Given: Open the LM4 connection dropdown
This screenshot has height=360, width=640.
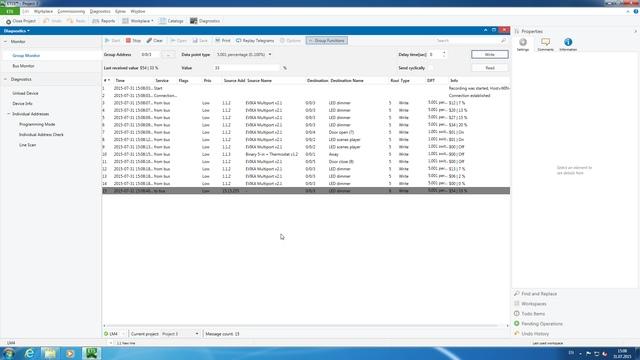Looking at the screenshot, I should click(x=123, y=334).
